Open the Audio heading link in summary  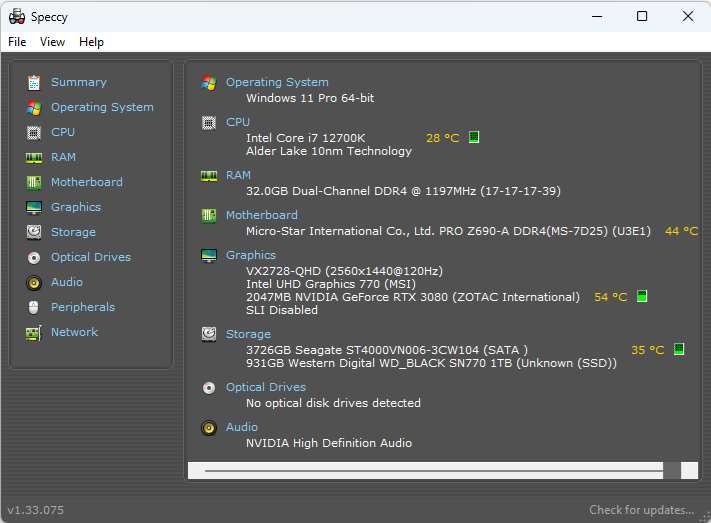[x=242, y=427]
